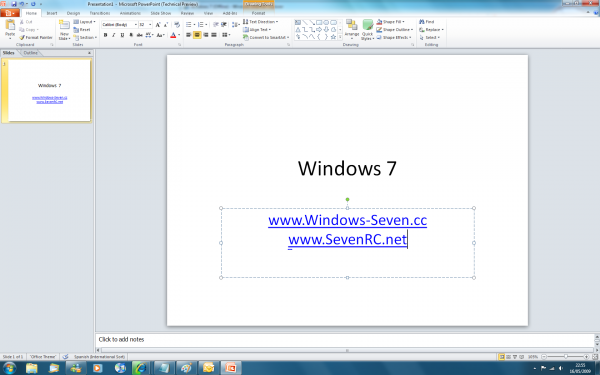Viewport: 600px width, 375px height.
Task: Expand the Shape Outline dropdown
Action: point(395,29)
